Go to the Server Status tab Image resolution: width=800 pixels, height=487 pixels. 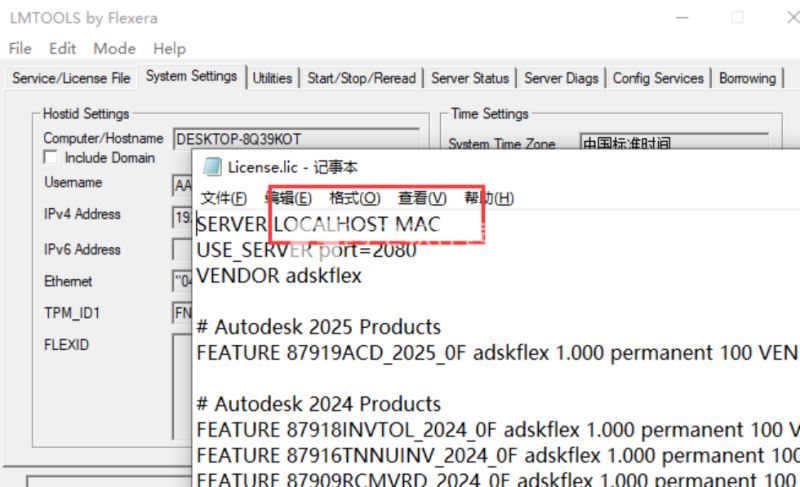(x=470, y=78)
